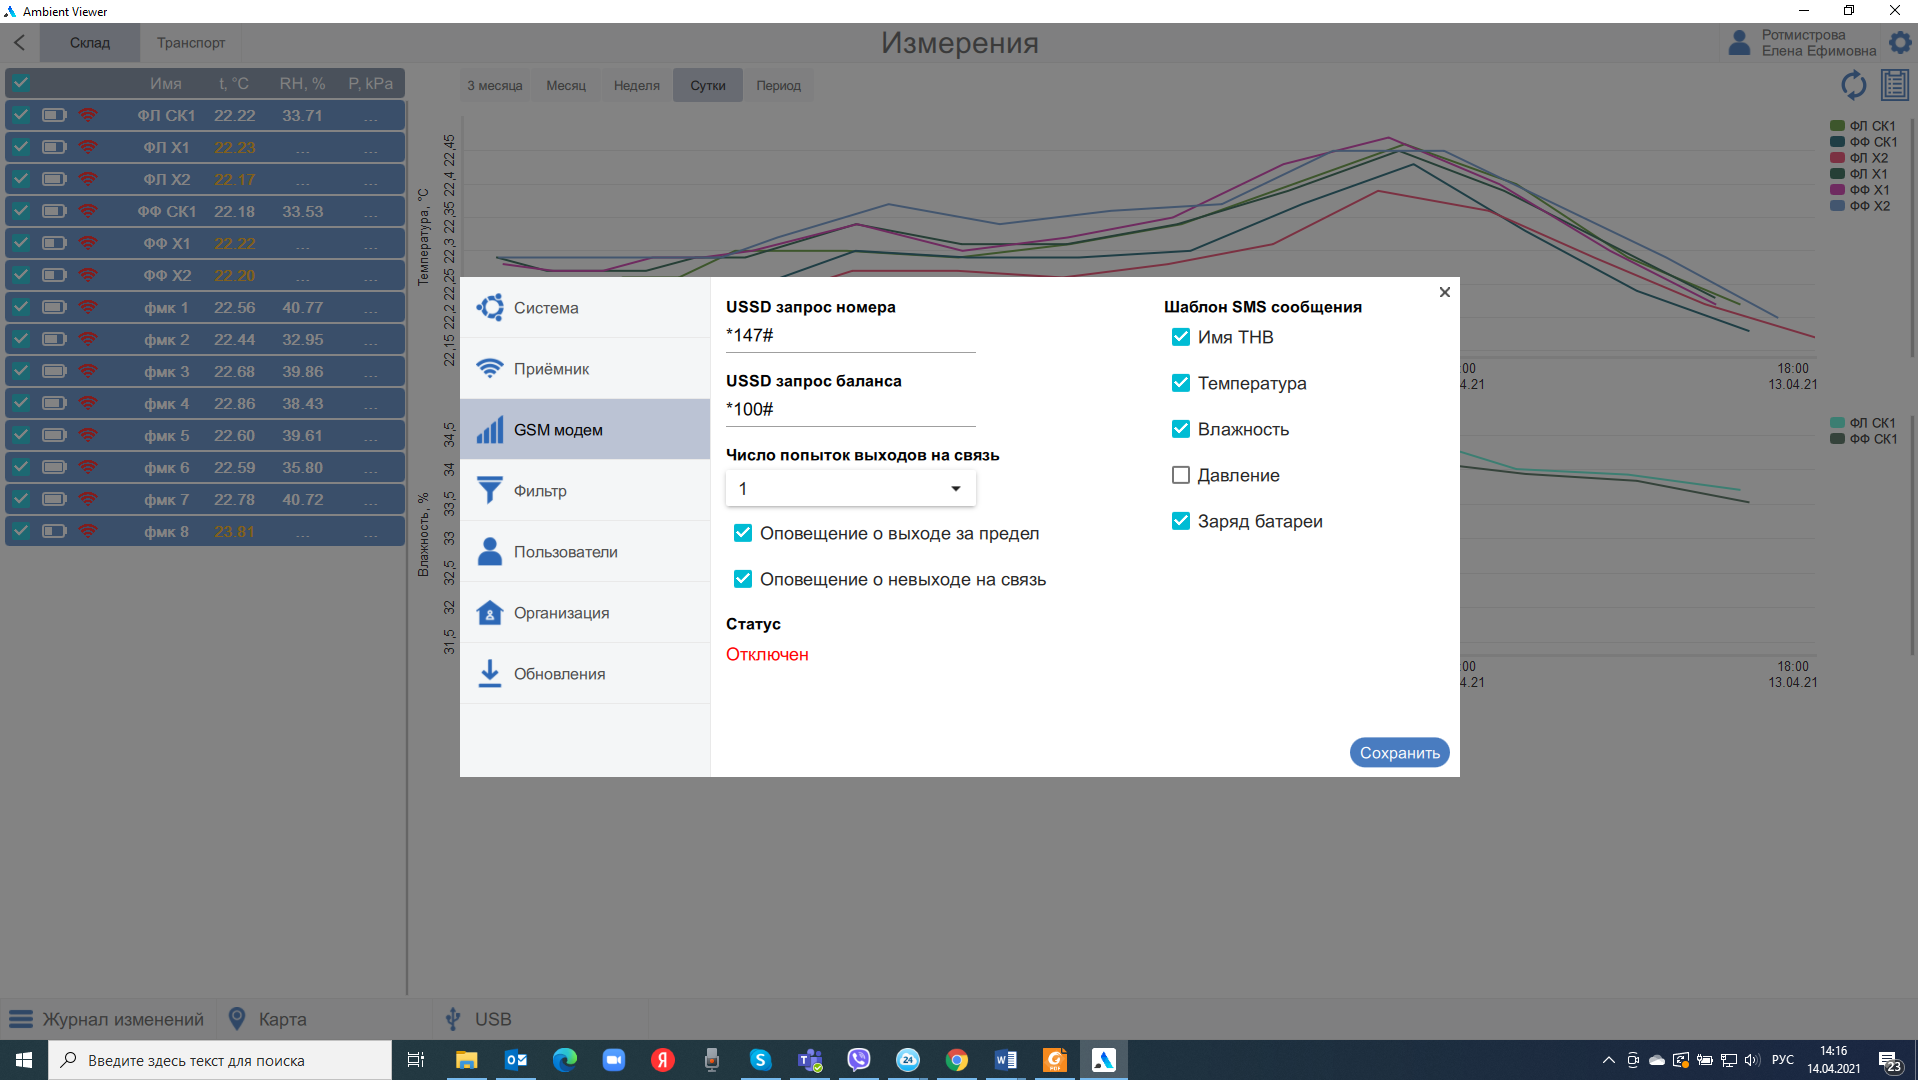This screenshot has height=1080, width=1918.
Task: Open Журнал изменений log
Action: (107, 1019)
